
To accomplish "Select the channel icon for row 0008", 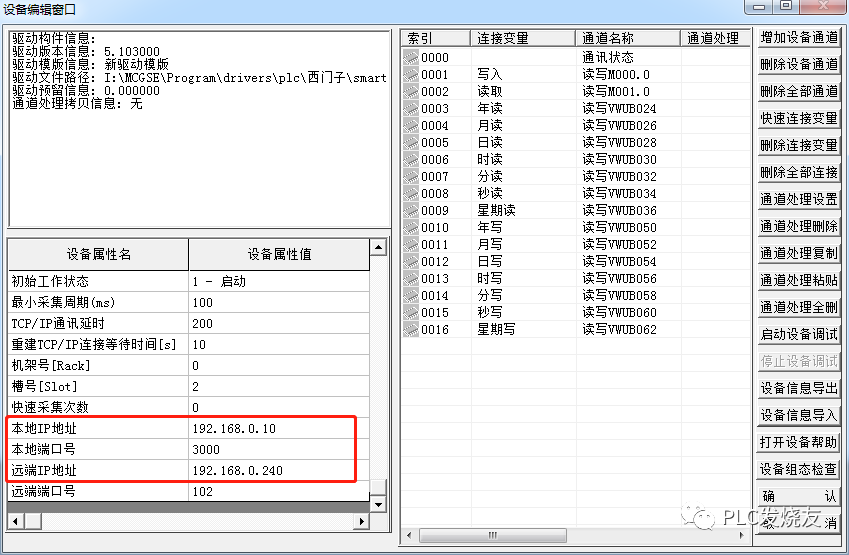I will pos(411,193).
